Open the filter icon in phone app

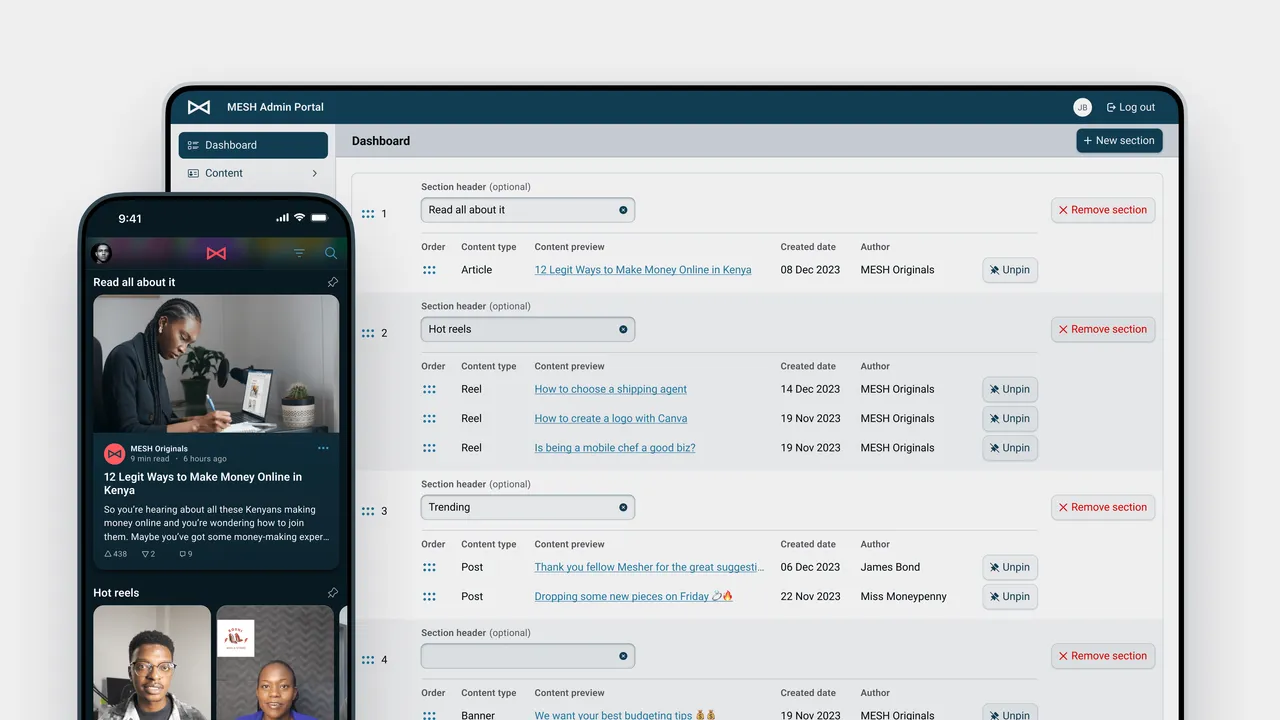pos(299,253)
